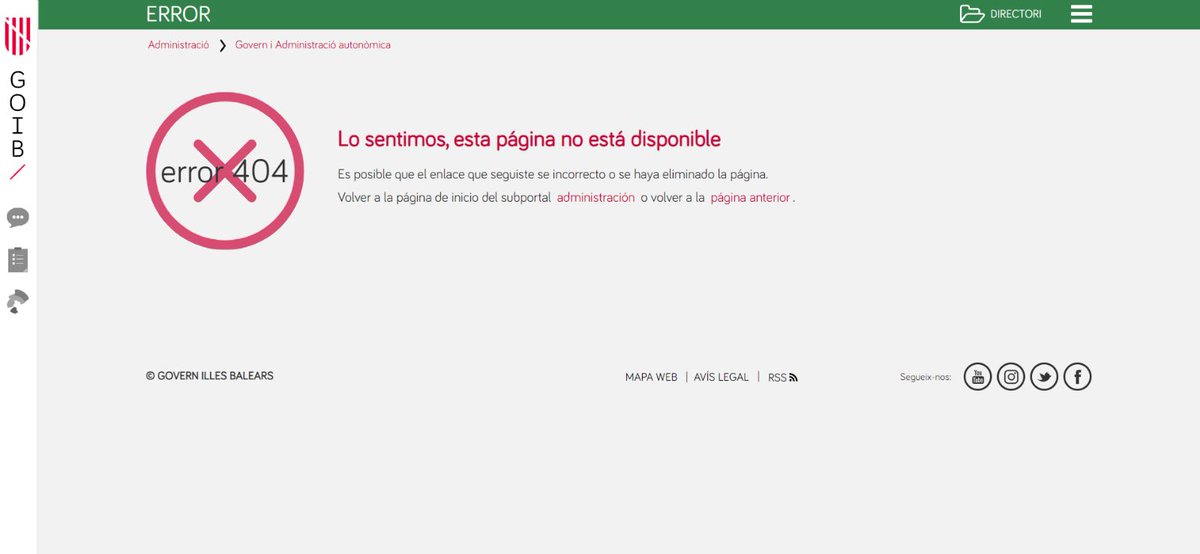This screenshot has height=554, width=1200.
Task: Follow the administración subportal link
Action: [596, 198]
